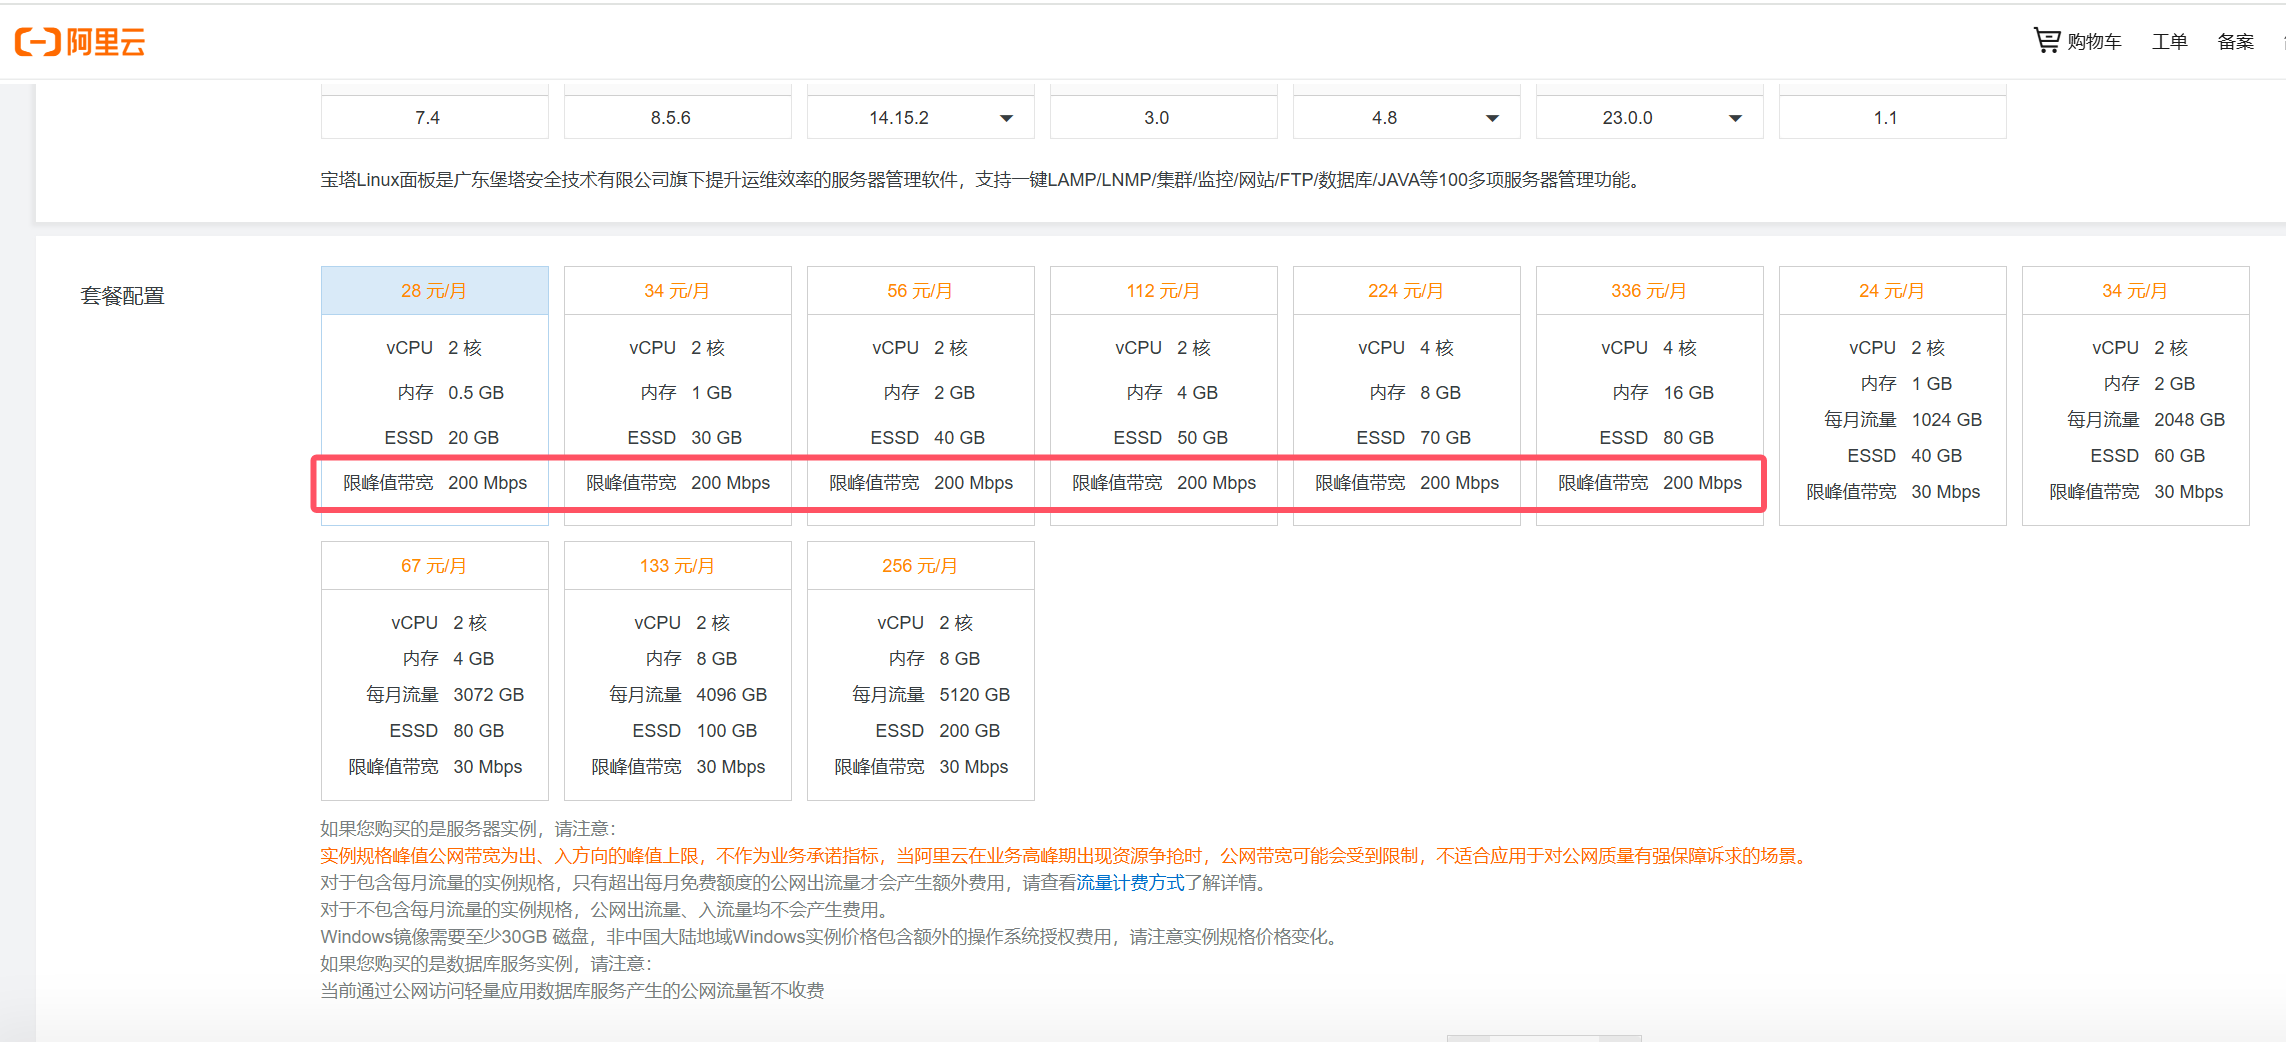Viewport: 2286px width, 1055px height.
Task: Open the 流量计费方式 link
Action: (1130, 883)
